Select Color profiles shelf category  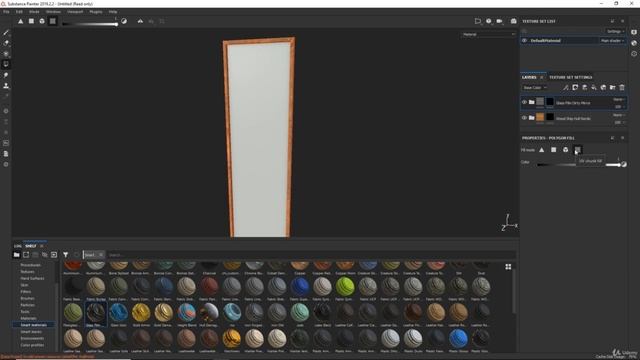tap(32, 345)
